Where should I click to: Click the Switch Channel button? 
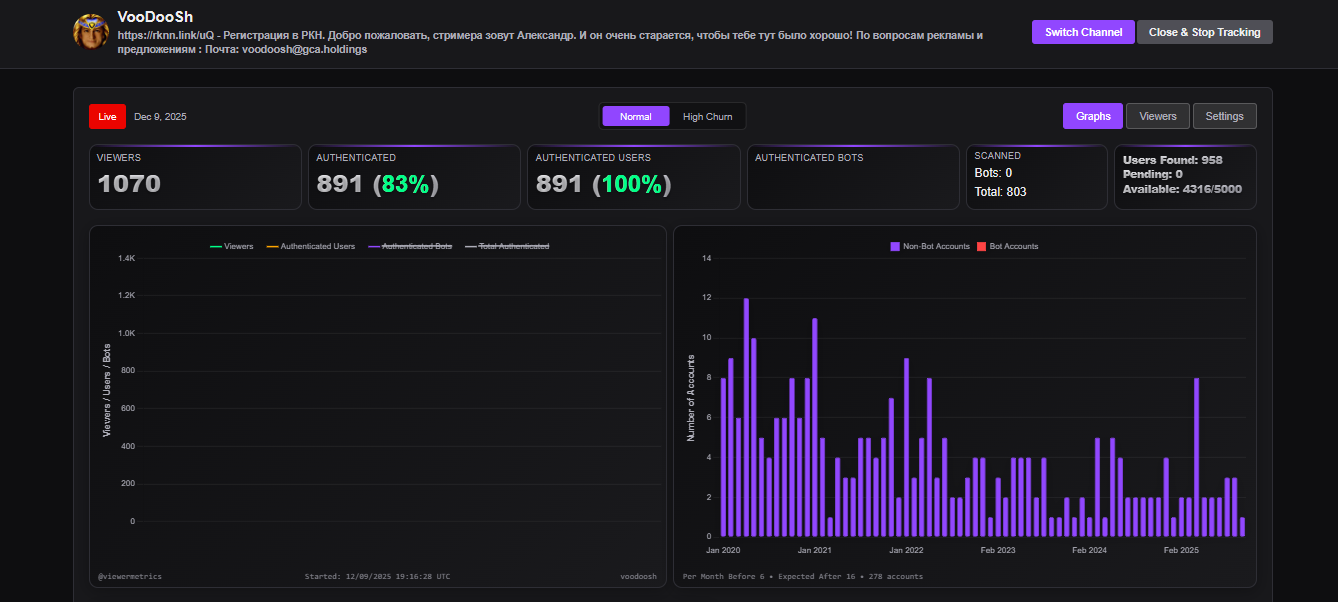coord(1083,32)
